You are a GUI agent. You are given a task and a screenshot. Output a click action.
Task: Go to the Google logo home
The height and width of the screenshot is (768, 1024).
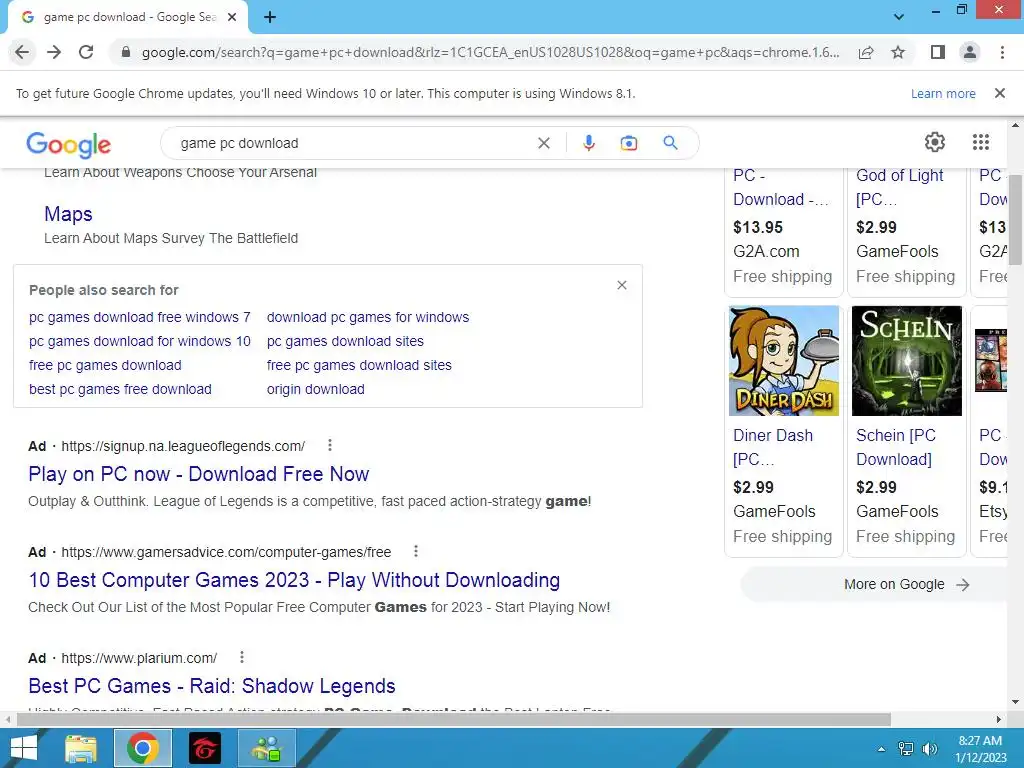69,144
